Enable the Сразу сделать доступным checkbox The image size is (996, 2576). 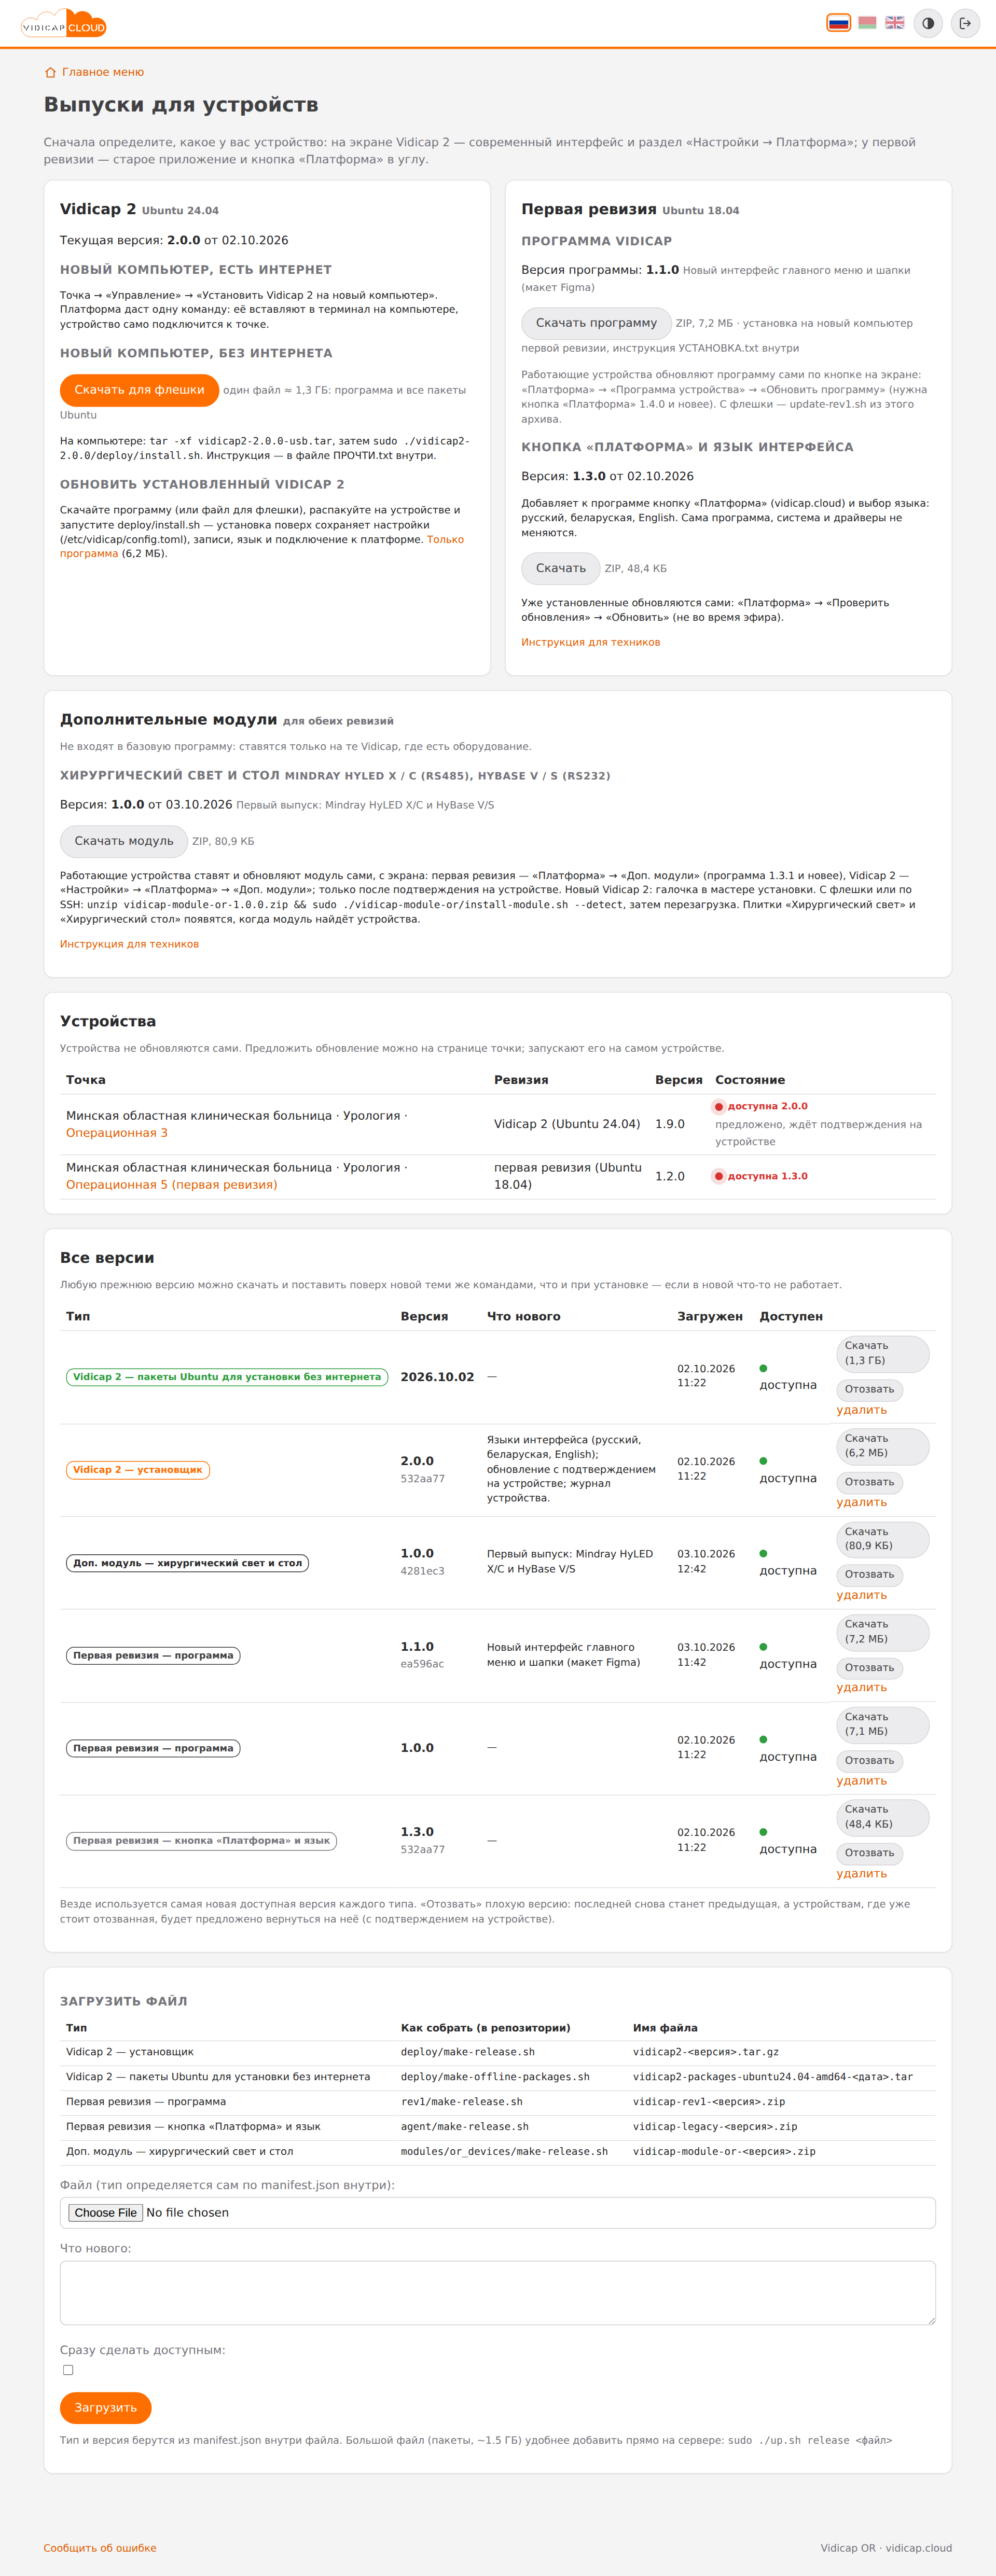(68, 2370)
